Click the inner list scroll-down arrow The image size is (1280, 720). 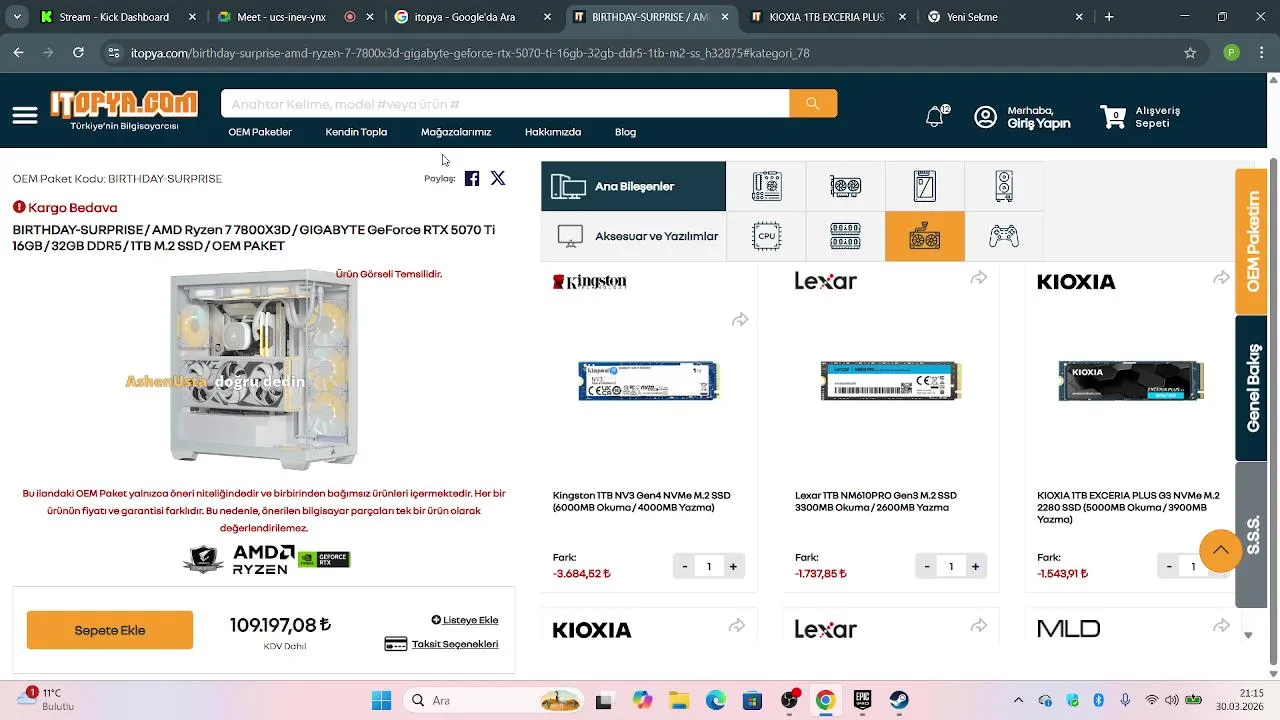1248,635
